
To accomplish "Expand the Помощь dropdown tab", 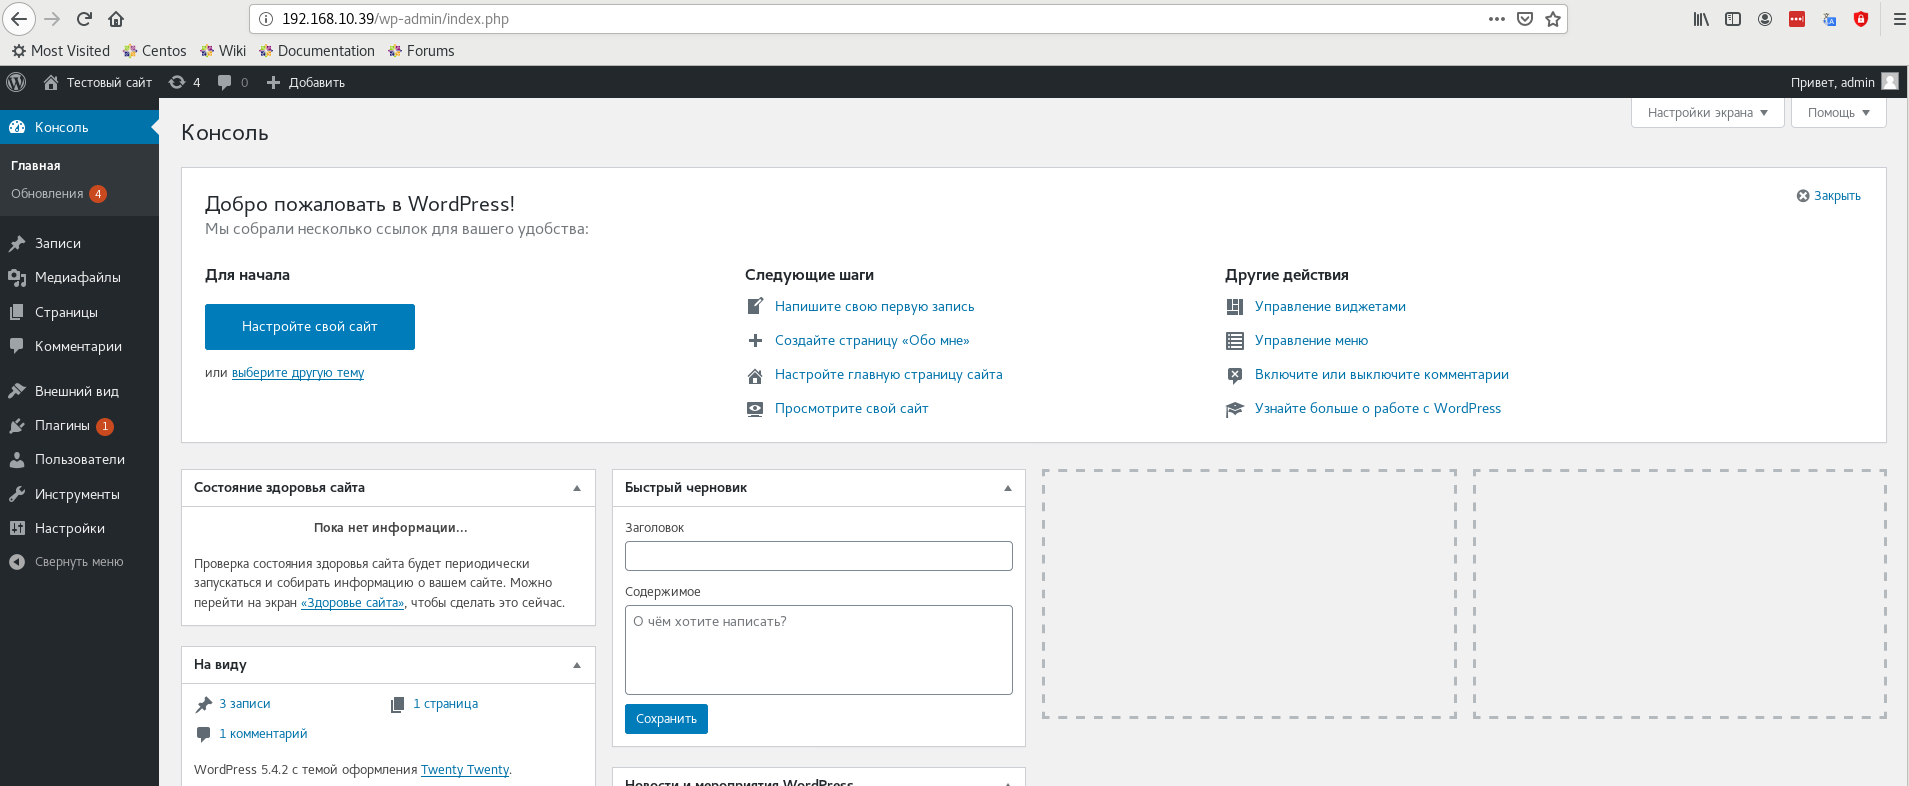I will click(1838, 112).
